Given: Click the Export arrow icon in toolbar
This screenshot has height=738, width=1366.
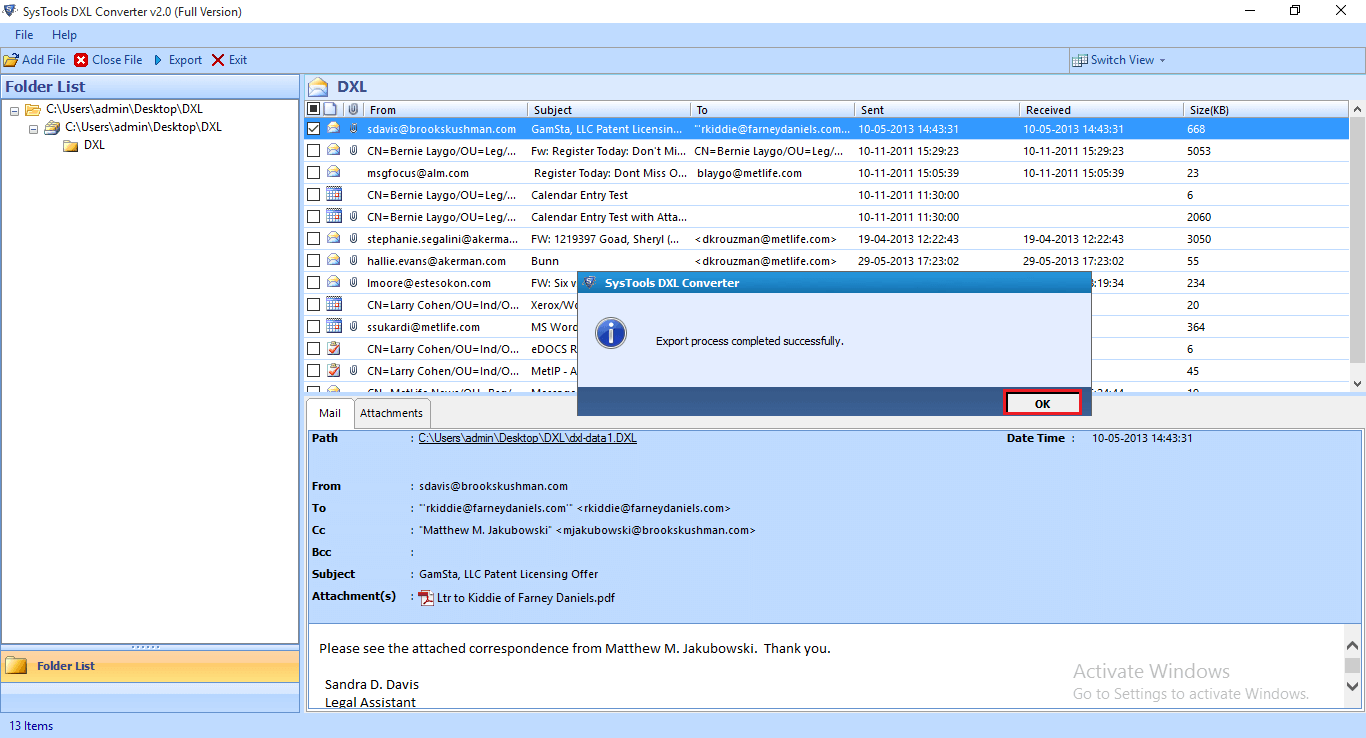Looking at the screenshot, I should 158,60.
